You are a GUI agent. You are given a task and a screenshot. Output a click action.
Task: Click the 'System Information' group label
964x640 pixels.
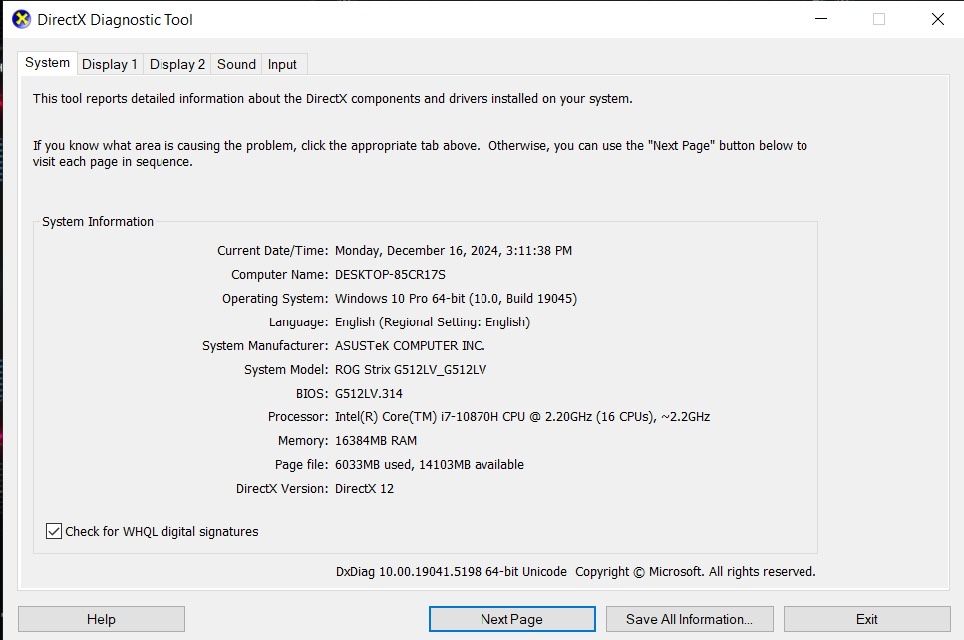[98, 222]
